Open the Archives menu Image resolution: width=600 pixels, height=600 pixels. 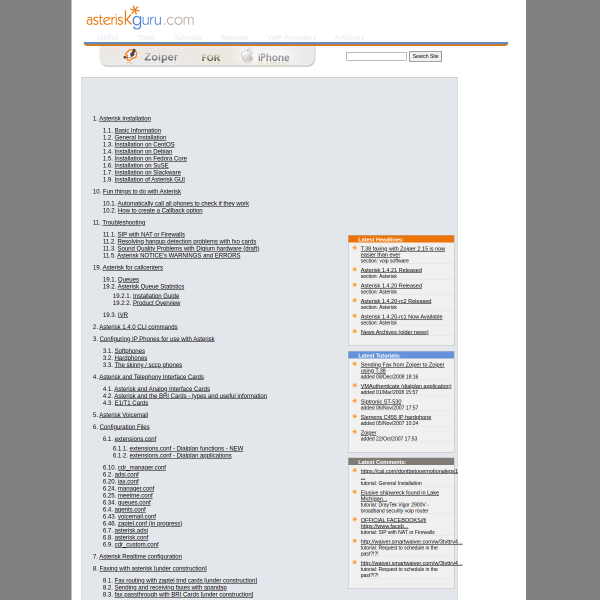click(x=349, y=38)
